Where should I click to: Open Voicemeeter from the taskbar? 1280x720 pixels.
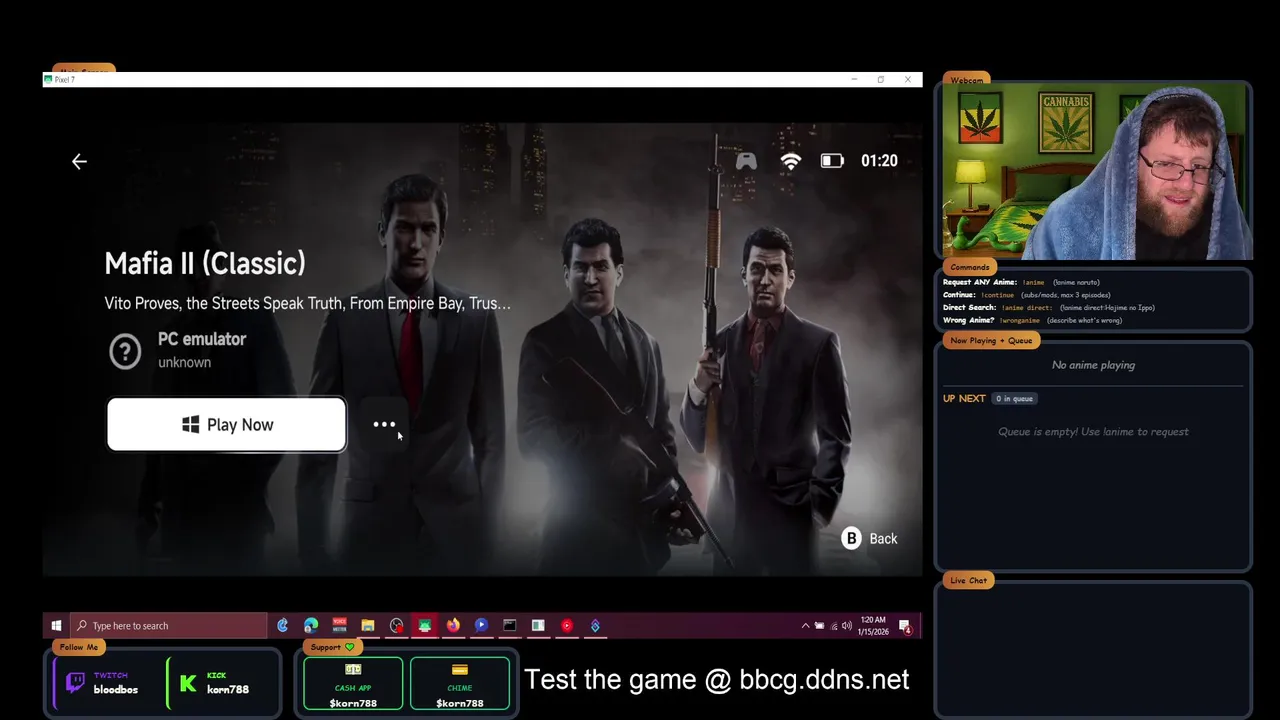(x=339, y=626)
